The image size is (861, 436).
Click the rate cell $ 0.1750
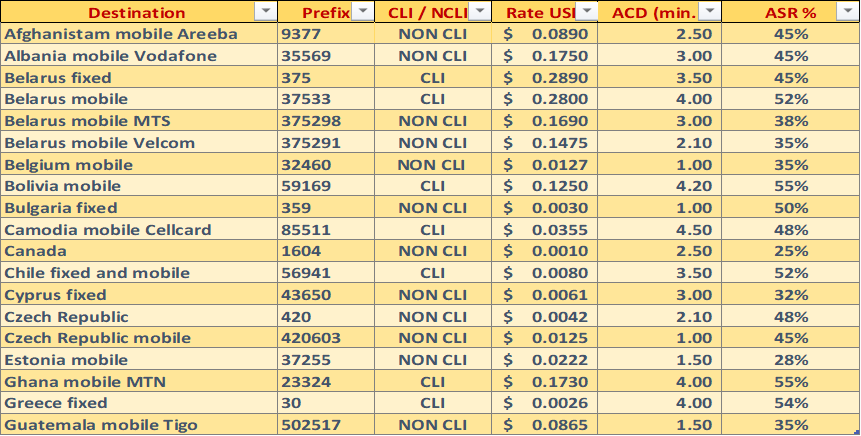click(545, 55)
